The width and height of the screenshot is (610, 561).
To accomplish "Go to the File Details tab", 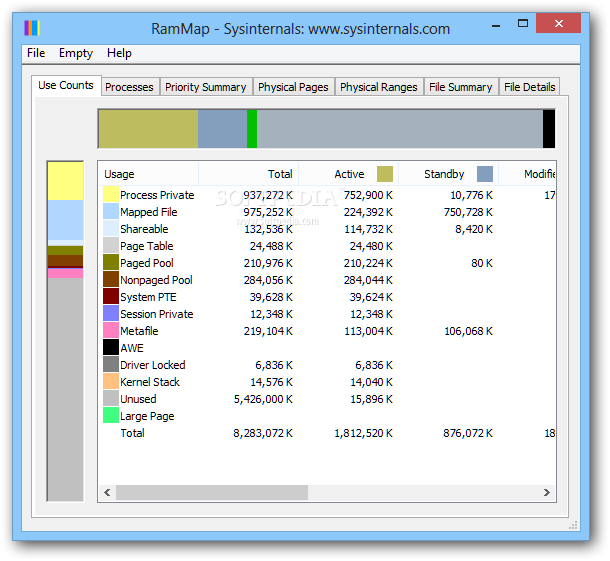I will pos(529,87).
